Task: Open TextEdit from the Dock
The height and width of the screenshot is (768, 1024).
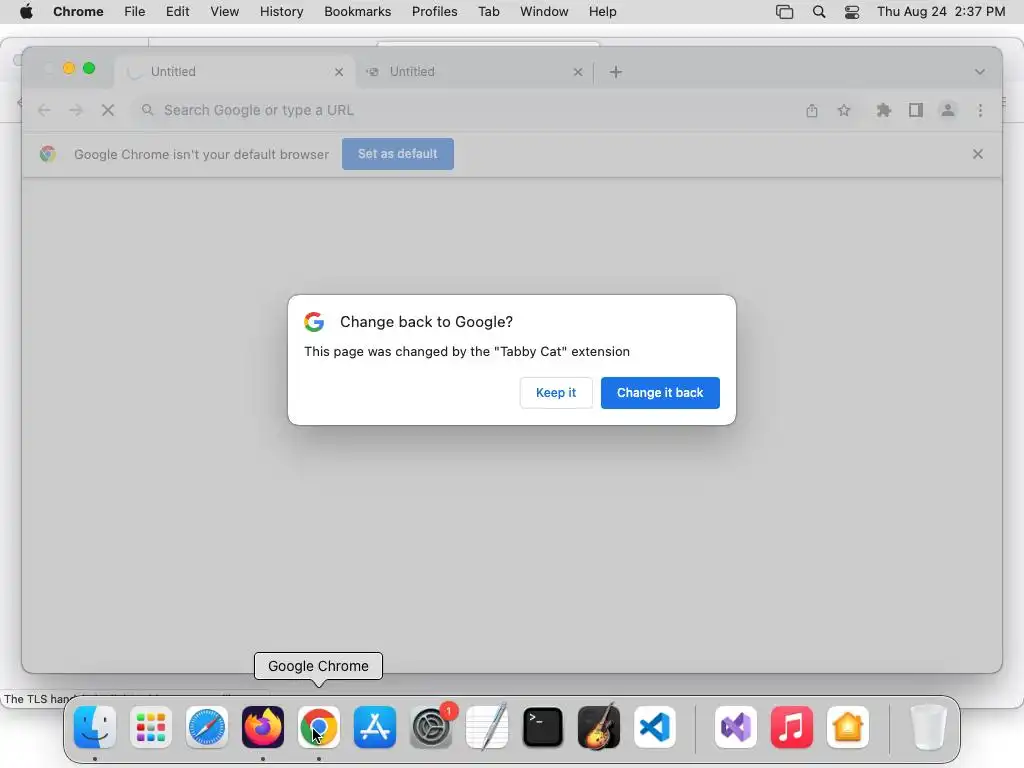Action: [487, 727]
